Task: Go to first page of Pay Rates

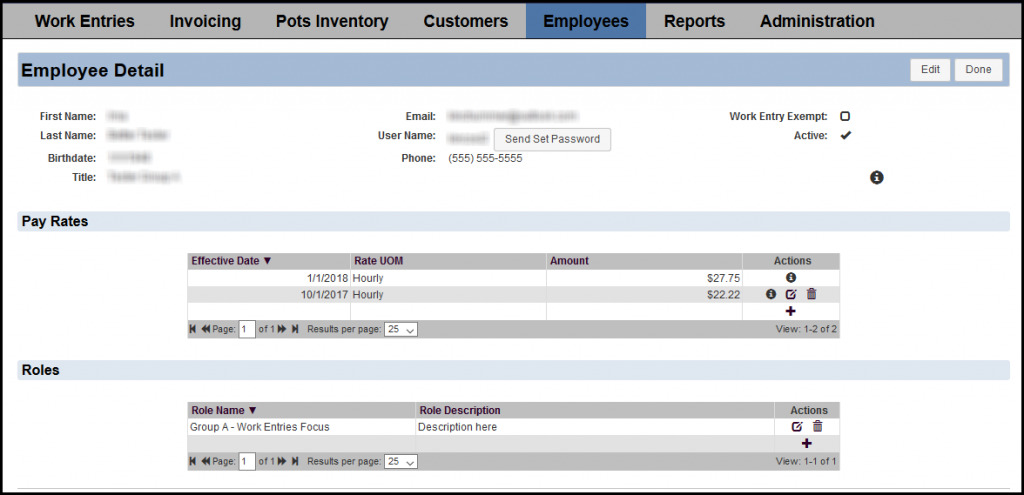Action: 193,329
